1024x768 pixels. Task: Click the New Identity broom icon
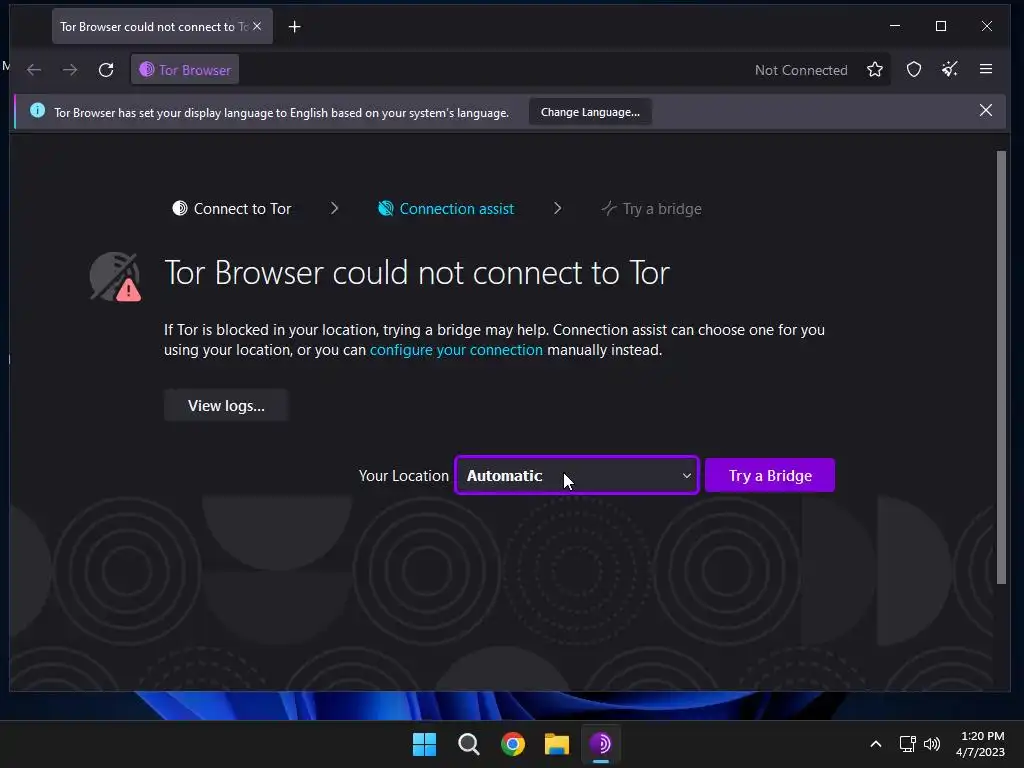[950, 69]
